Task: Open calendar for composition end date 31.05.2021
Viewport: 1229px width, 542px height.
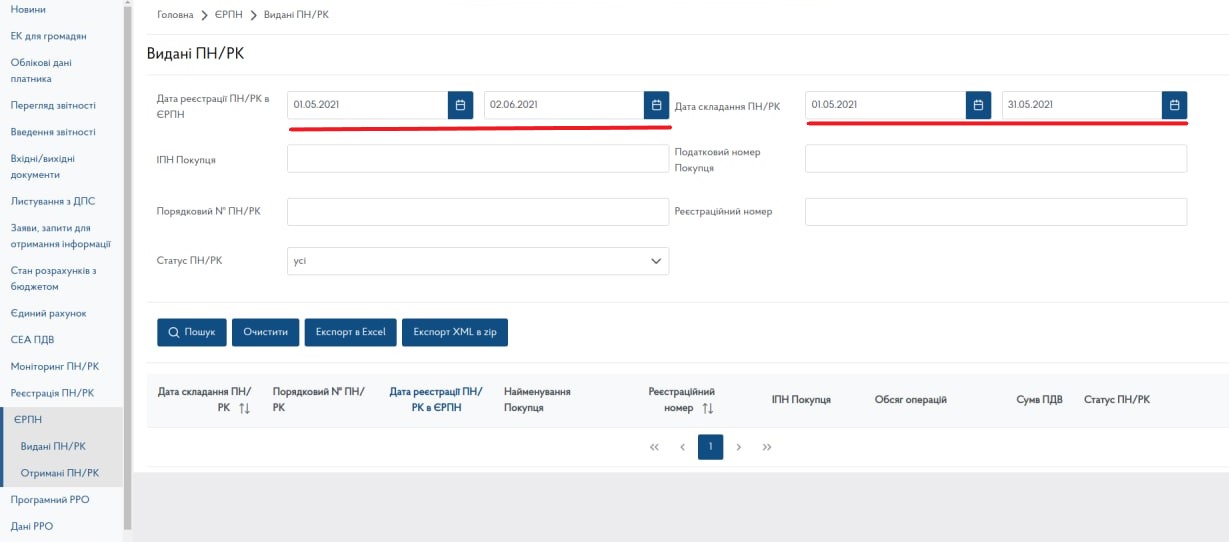Action: click(1175, 105)
